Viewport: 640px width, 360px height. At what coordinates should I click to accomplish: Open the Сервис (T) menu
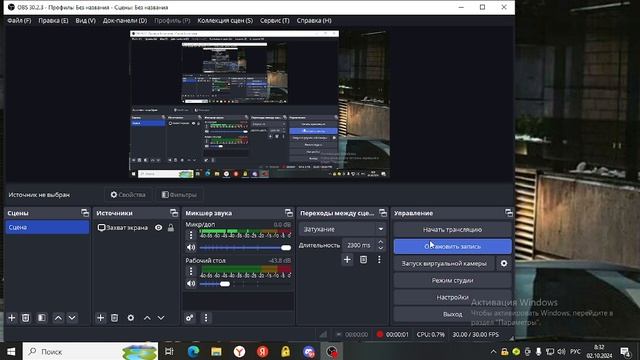(x=274, y=20)
